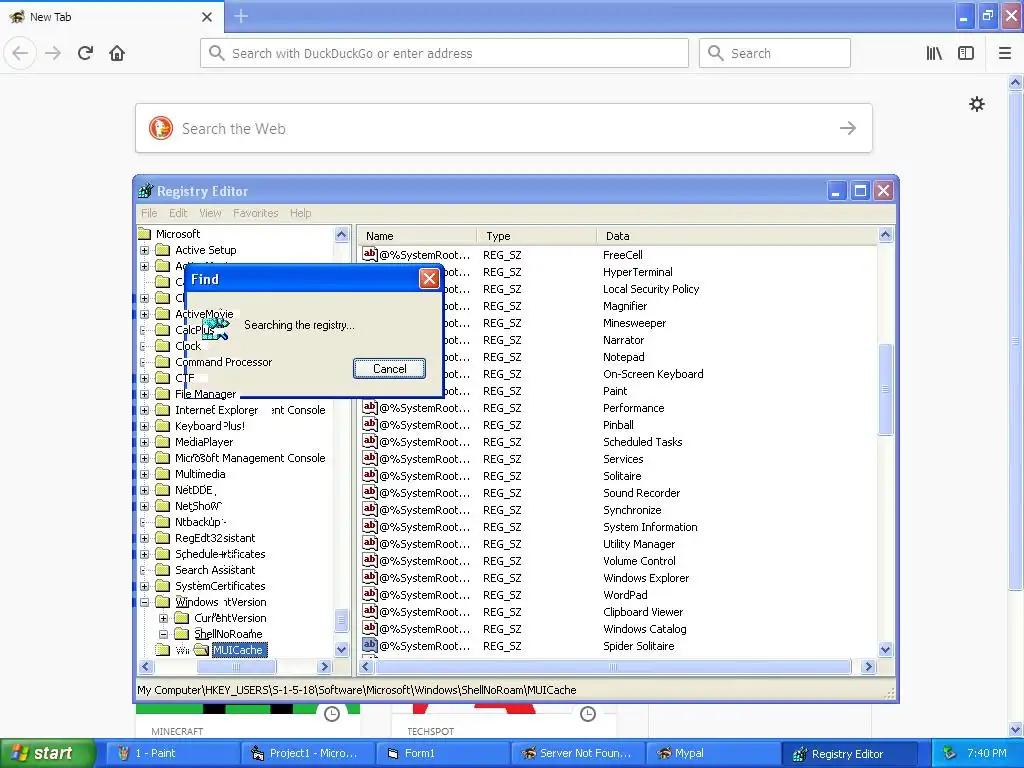Click the values pane horizontal scrollbar thumb
Viewport: 1024px width, 768px height.
613,667
